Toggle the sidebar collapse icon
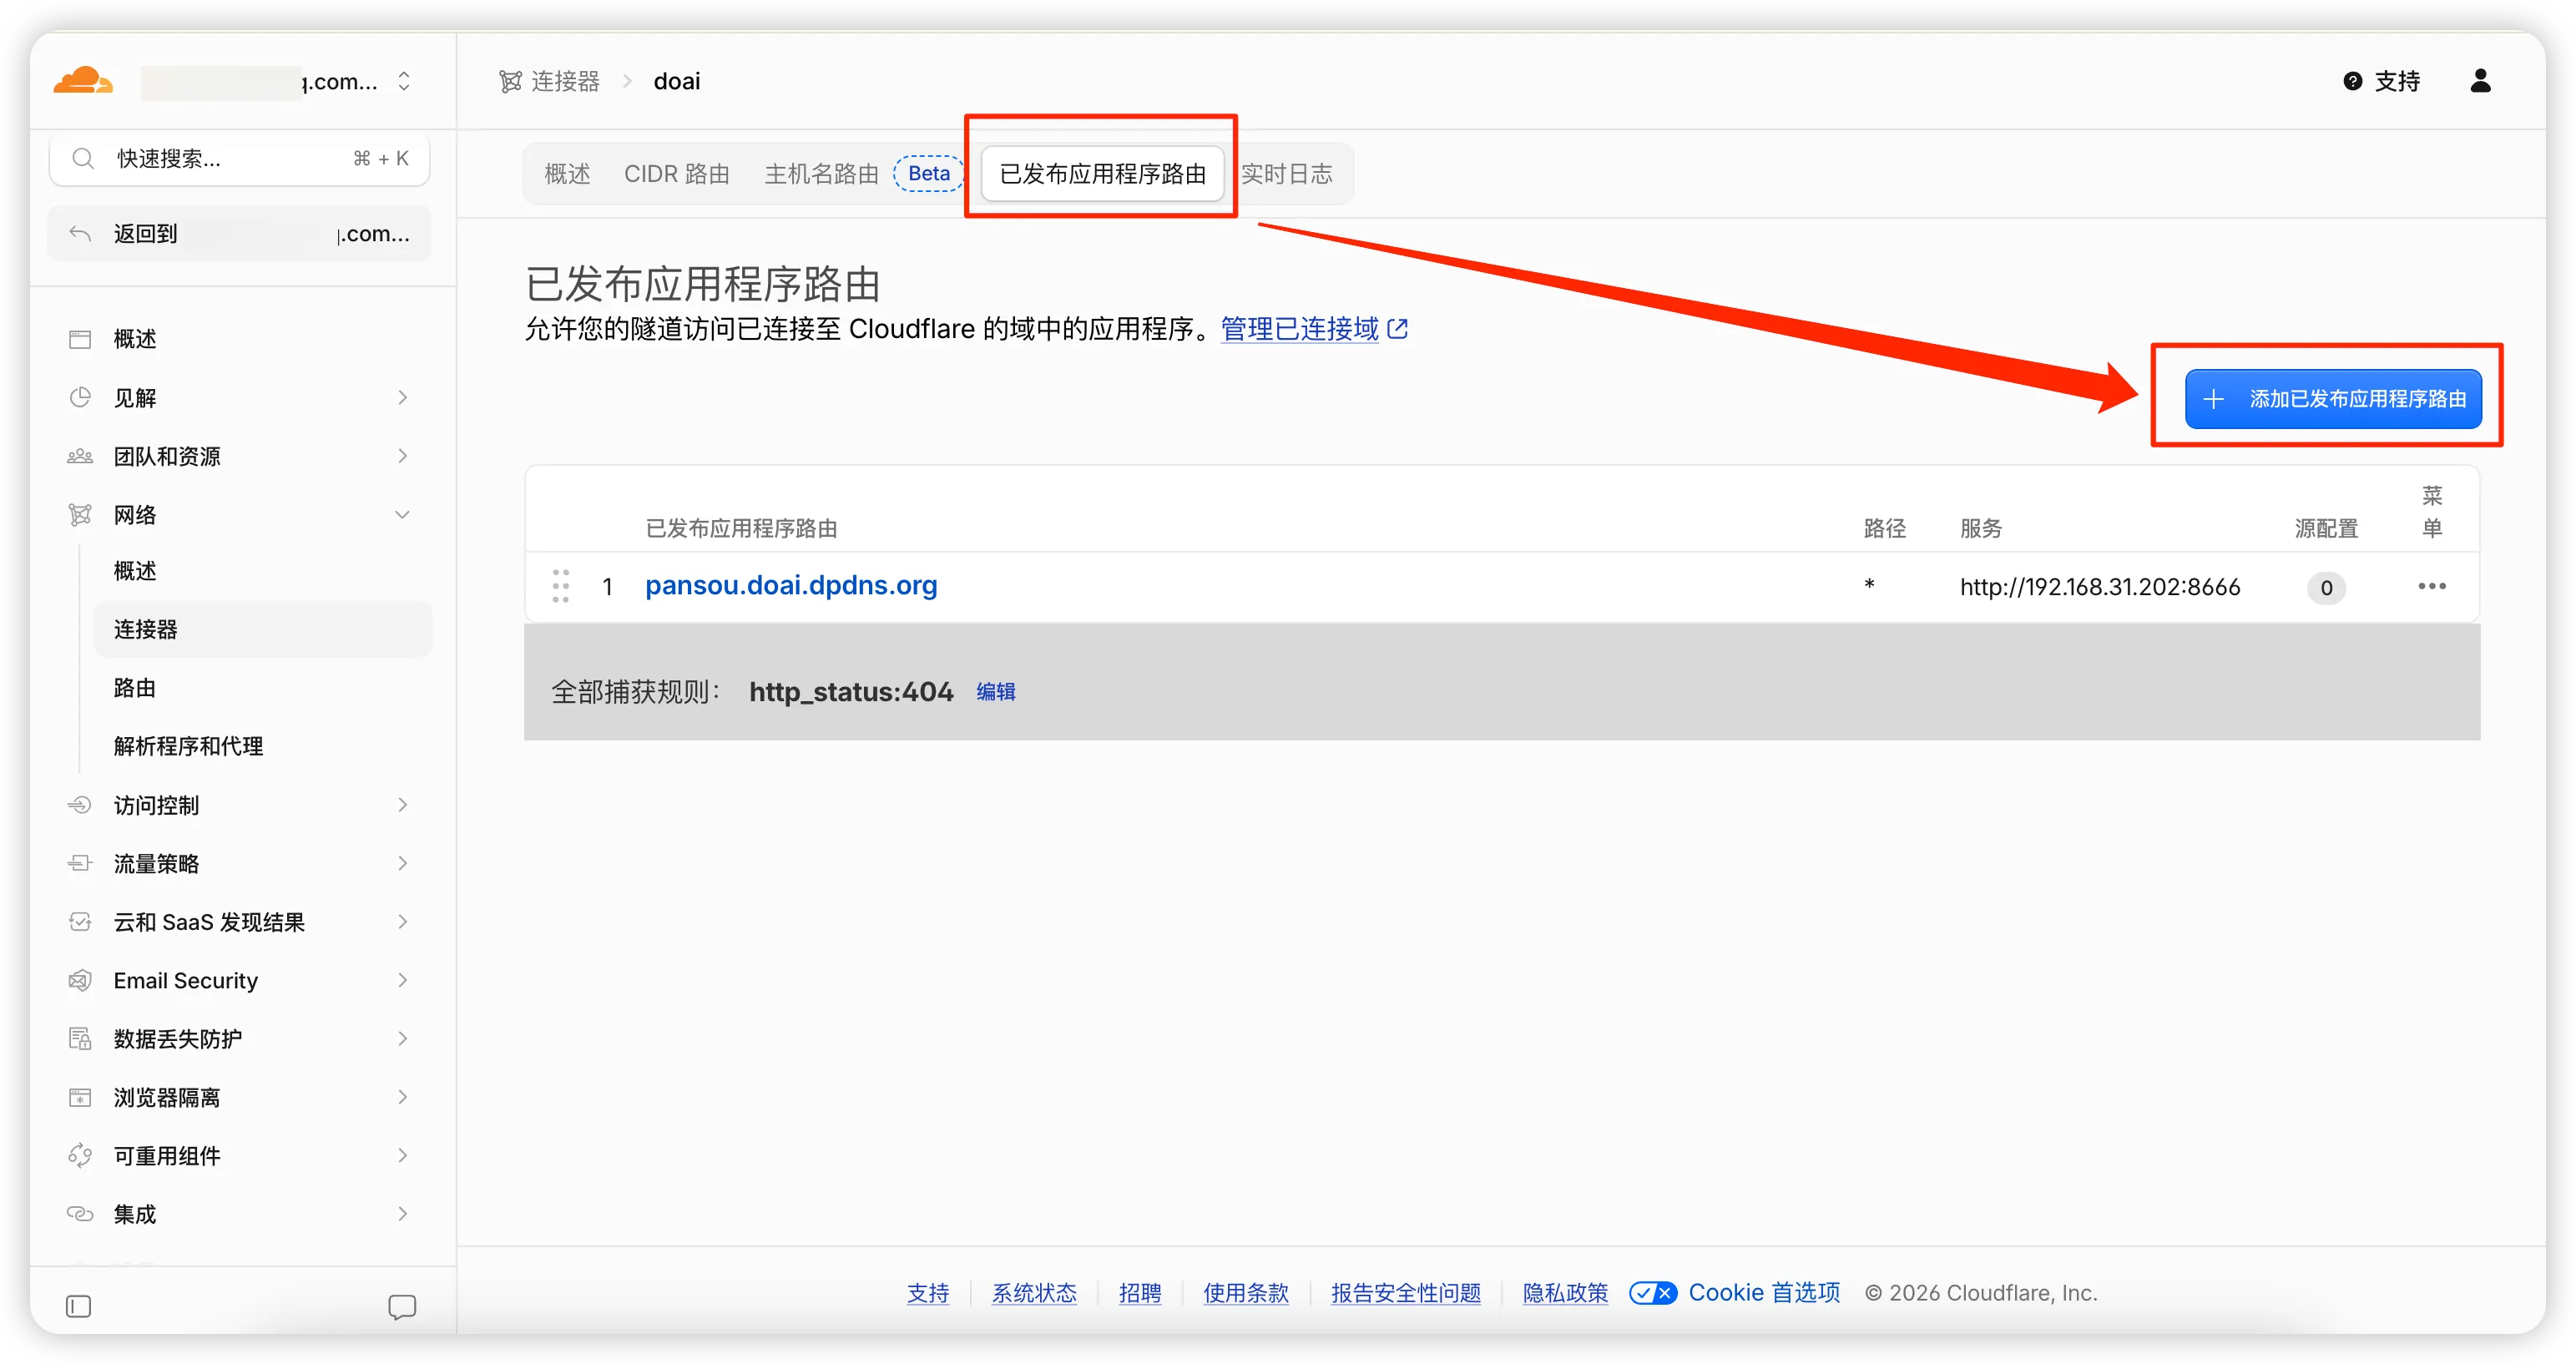Image resolution: width=2576 pixels, height=1364 pixels. [x=78, y=1306]
